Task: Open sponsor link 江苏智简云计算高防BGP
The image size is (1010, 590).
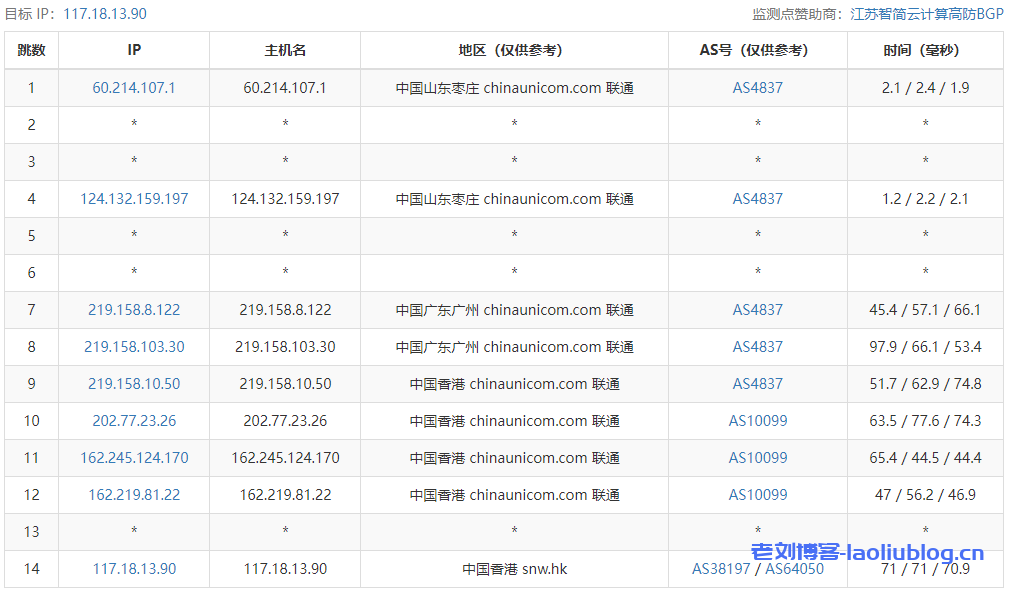Action: coord(926,14)
